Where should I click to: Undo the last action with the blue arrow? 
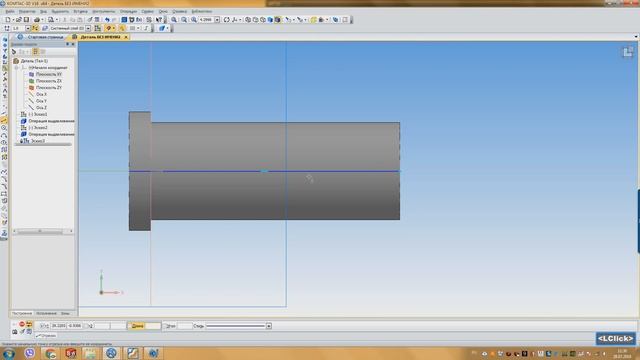(107, 20)
